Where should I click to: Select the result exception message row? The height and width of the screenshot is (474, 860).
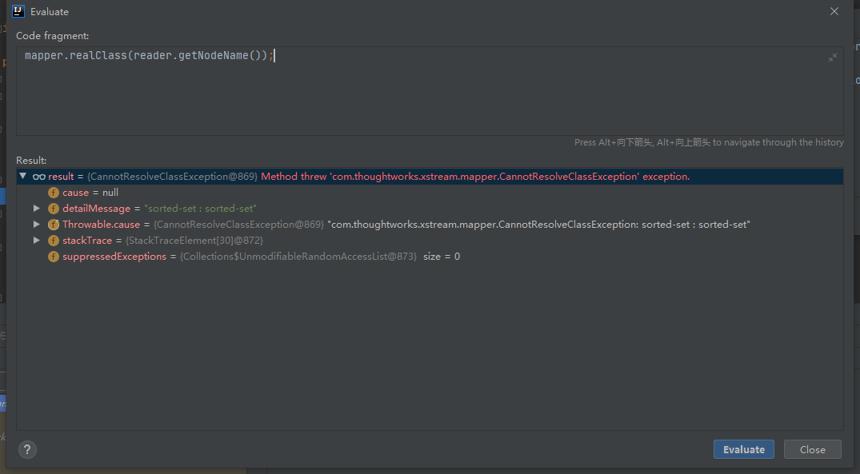(430, 177)
